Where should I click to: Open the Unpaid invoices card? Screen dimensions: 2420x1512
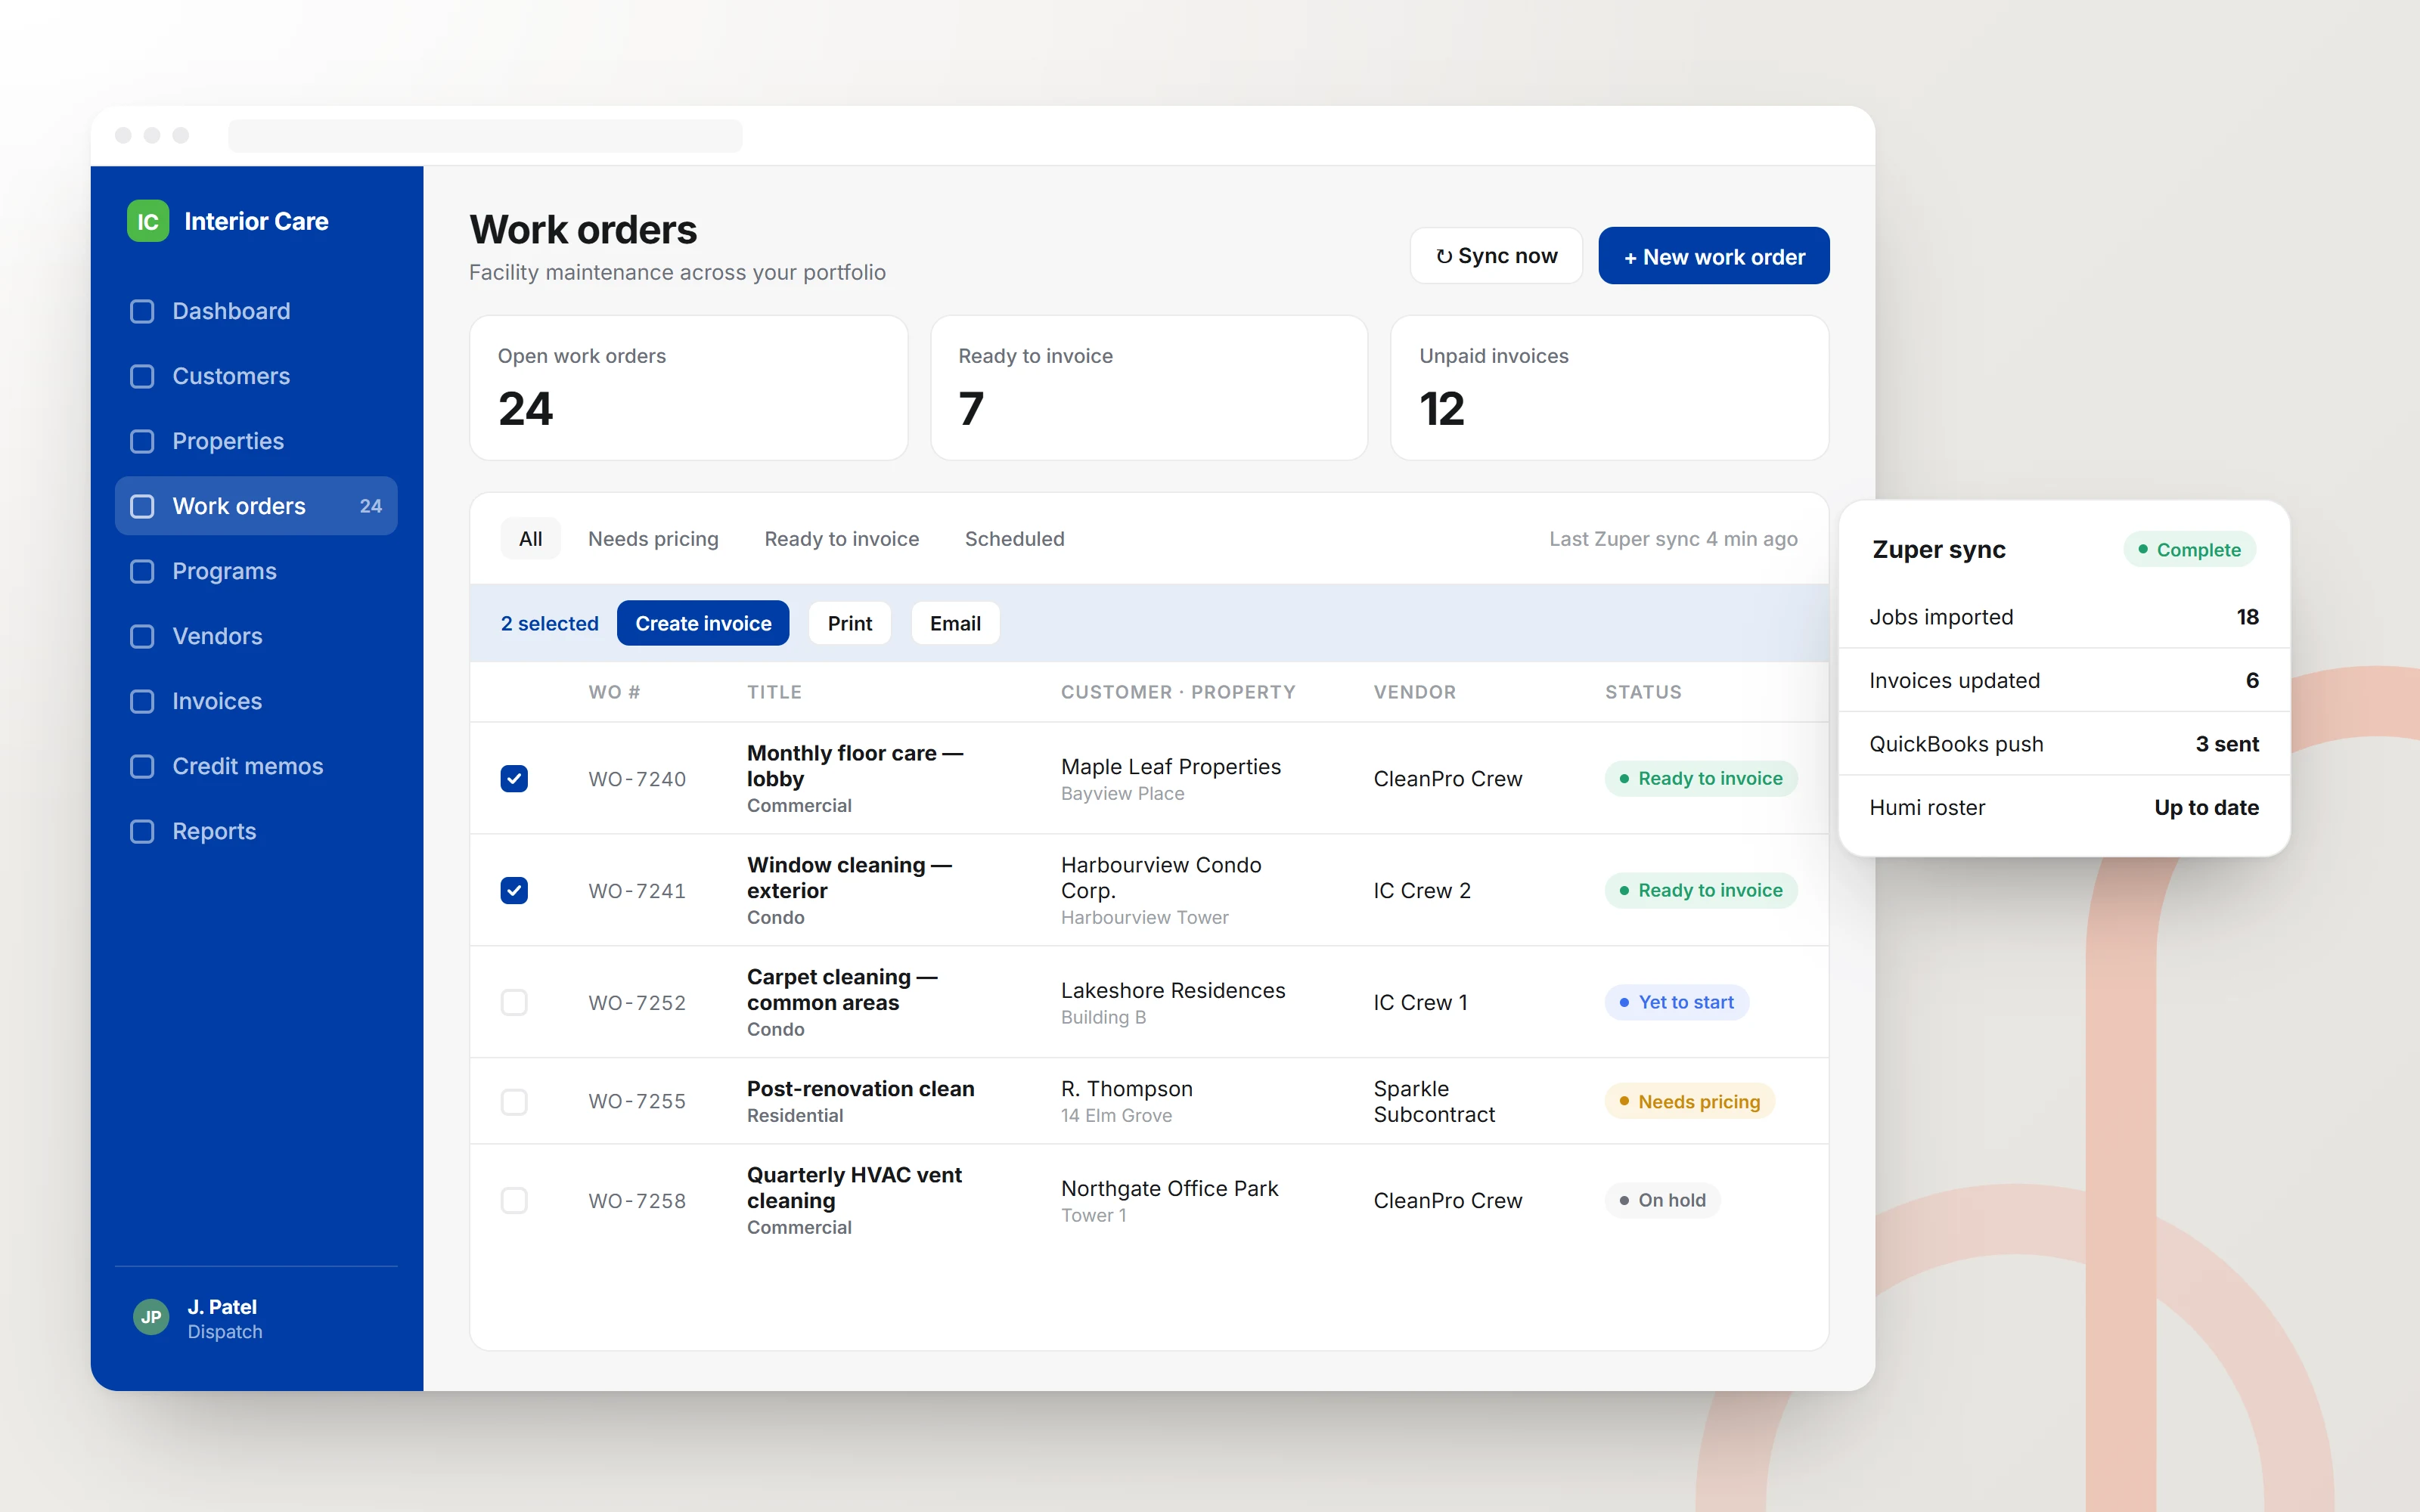1610,388
